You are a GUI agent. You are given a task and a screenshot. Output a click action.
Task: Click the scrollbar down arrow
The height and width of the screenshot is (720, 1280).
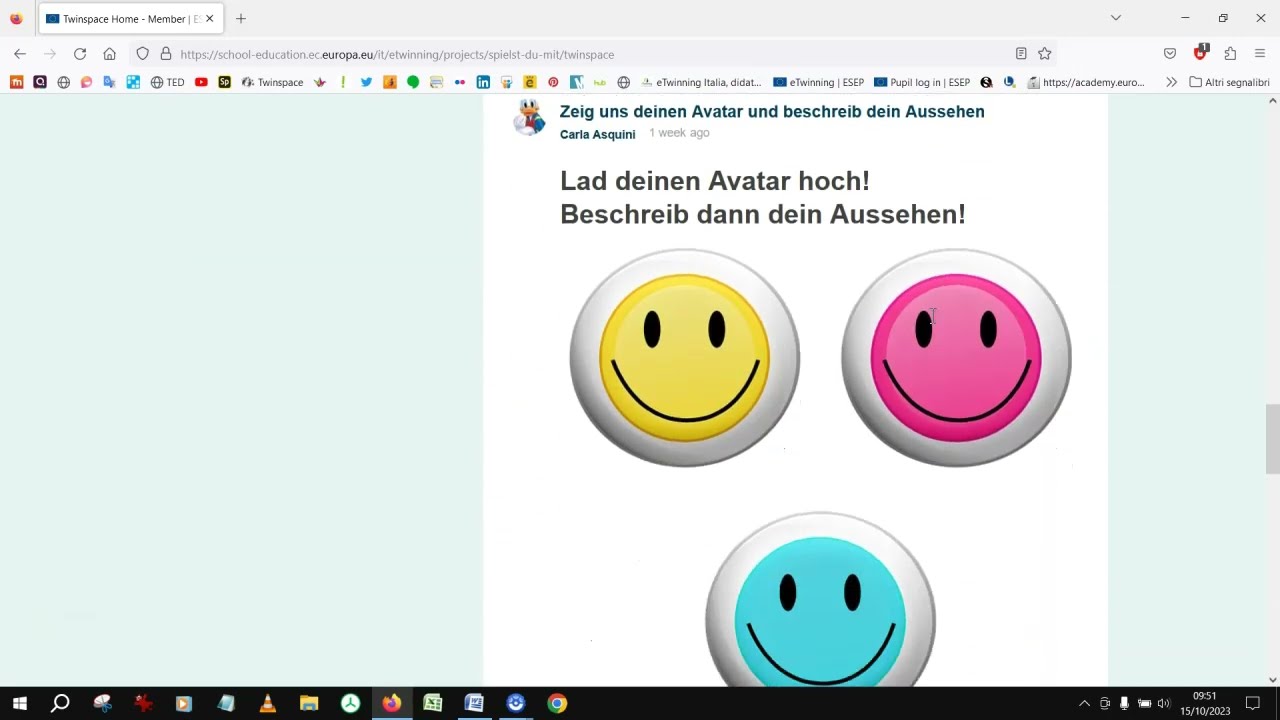click(x=1272, y=680)
